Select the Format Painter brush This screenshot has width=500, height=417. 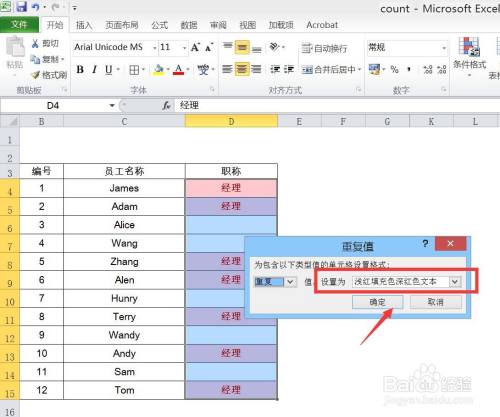click(35, 75)
